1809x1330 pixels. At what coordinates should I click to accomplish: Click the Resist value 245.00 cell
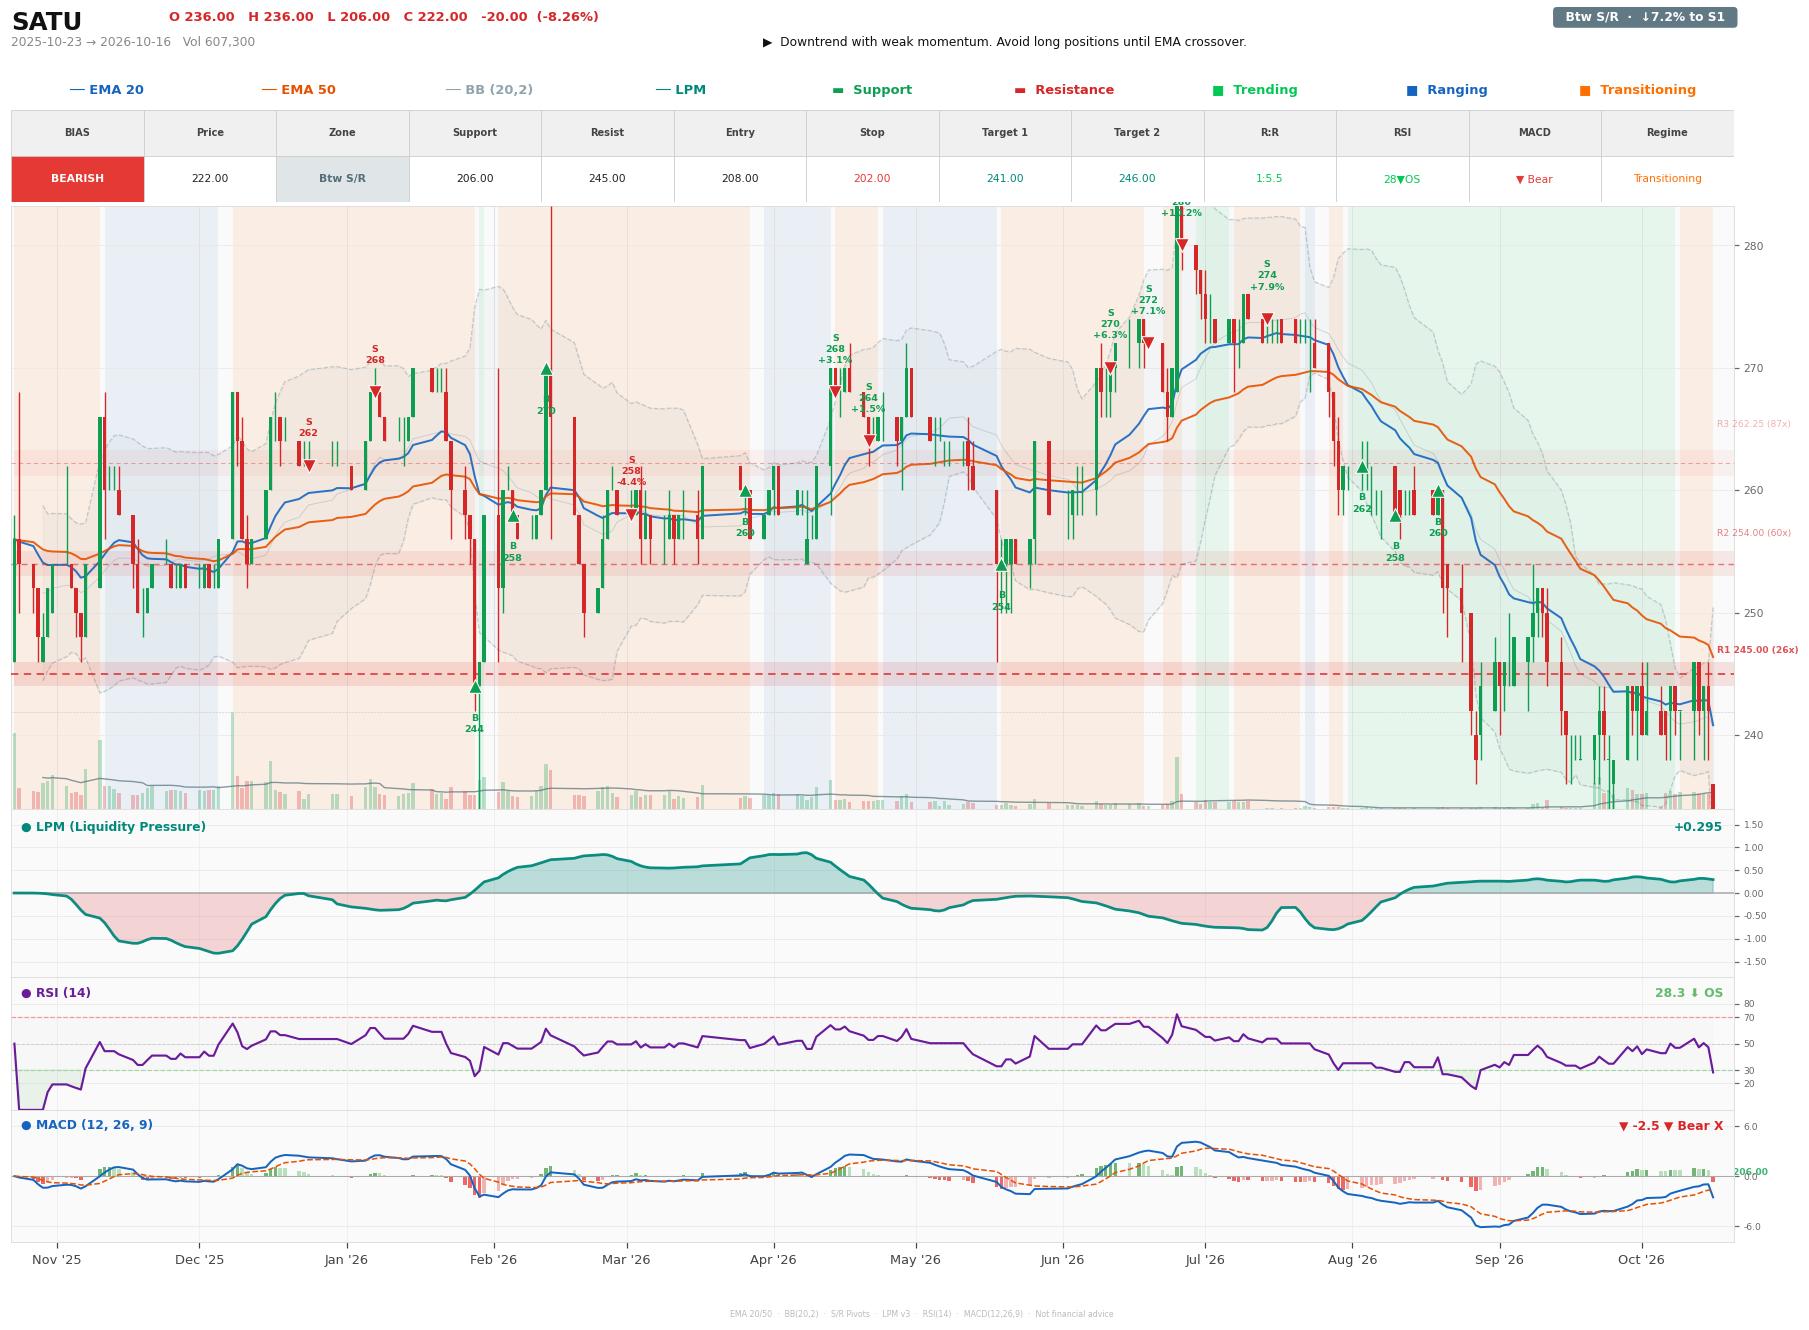coord(607,179)
